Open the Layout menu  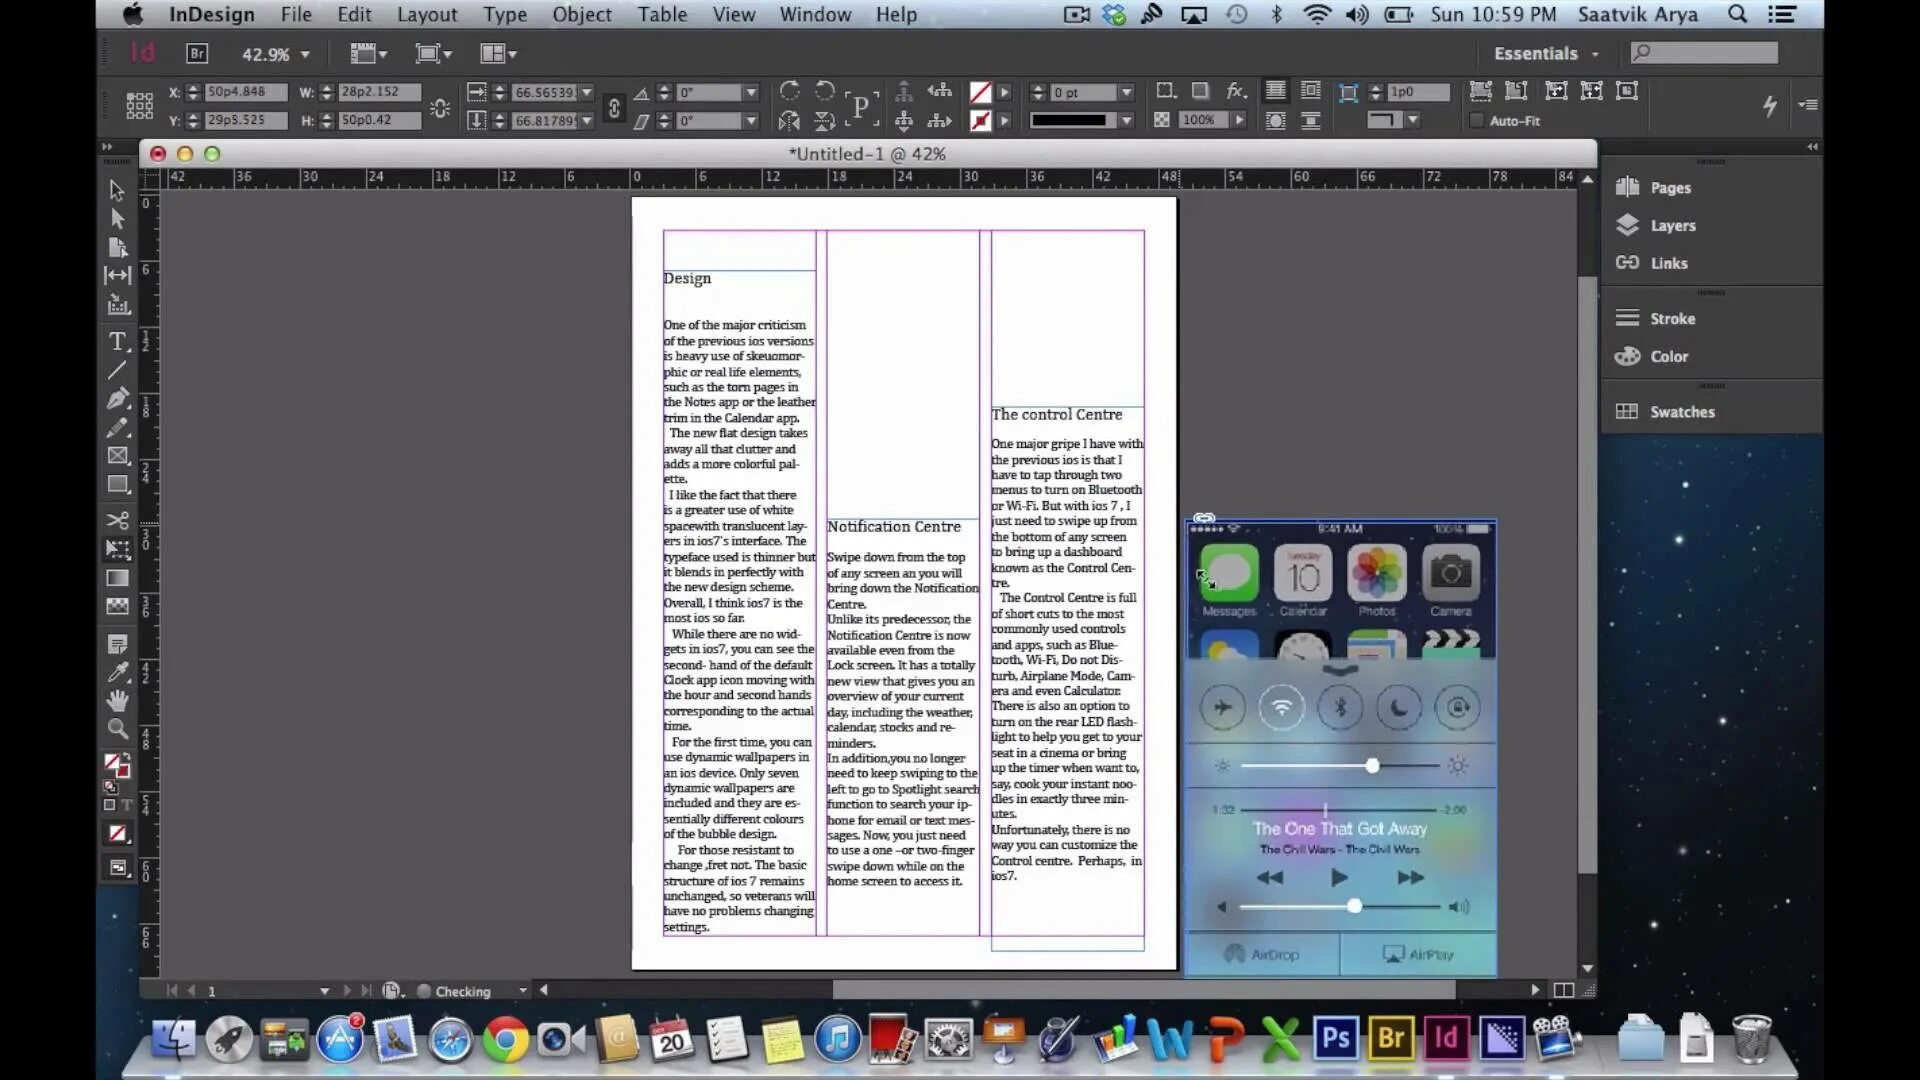pyautogui.click(x=426, y=14)
